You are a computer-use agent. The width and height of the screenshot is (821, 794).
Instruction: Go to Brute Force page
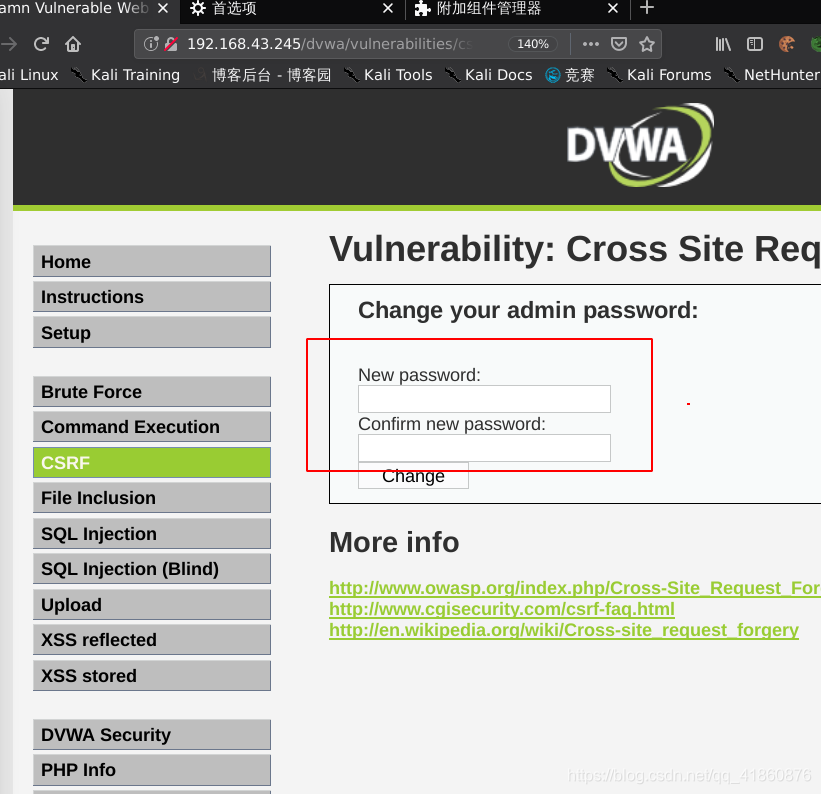152,392
